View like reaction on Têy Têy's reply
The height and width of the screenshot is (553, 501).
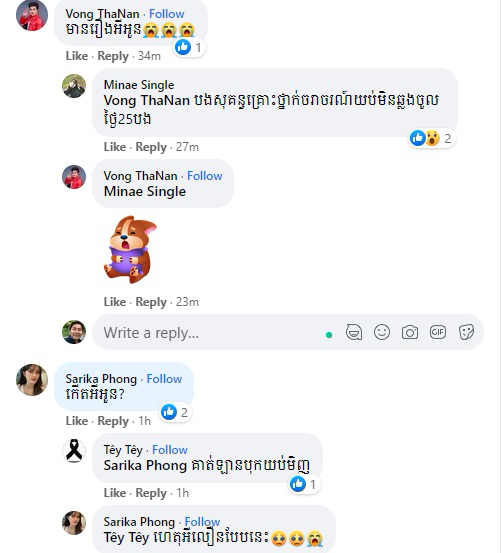click(x=304, y=484)
